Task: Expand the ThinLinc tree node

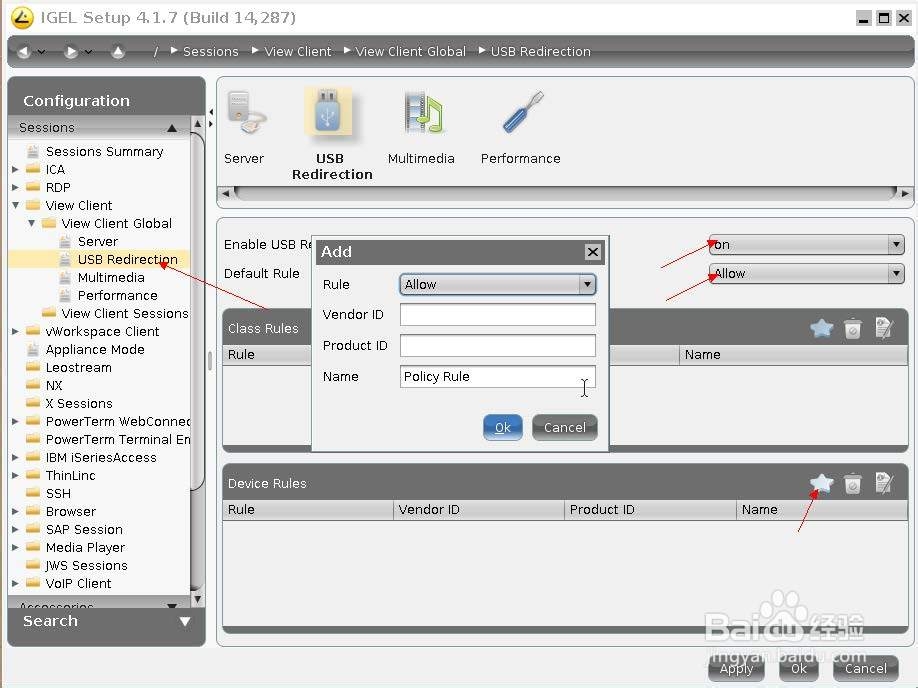Action: click(15, 476)
